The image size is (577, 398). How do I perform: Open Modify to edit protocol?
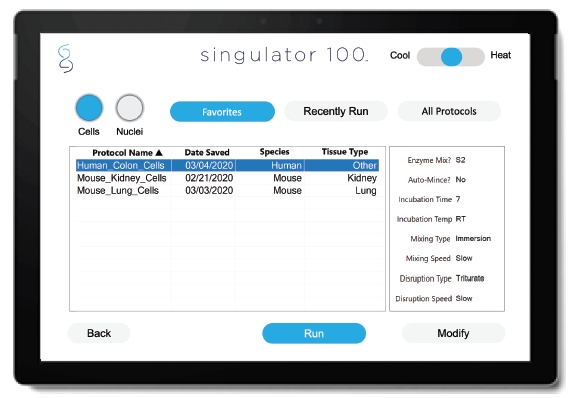pos(453,333)
